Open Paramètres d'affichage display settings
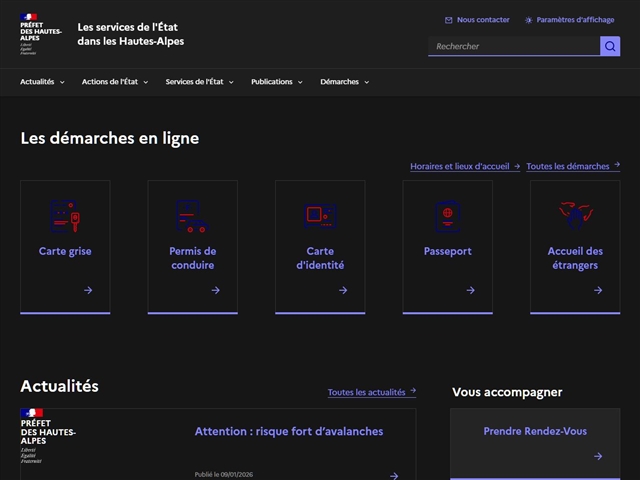640x480 pixels. (x=569, y=19)
